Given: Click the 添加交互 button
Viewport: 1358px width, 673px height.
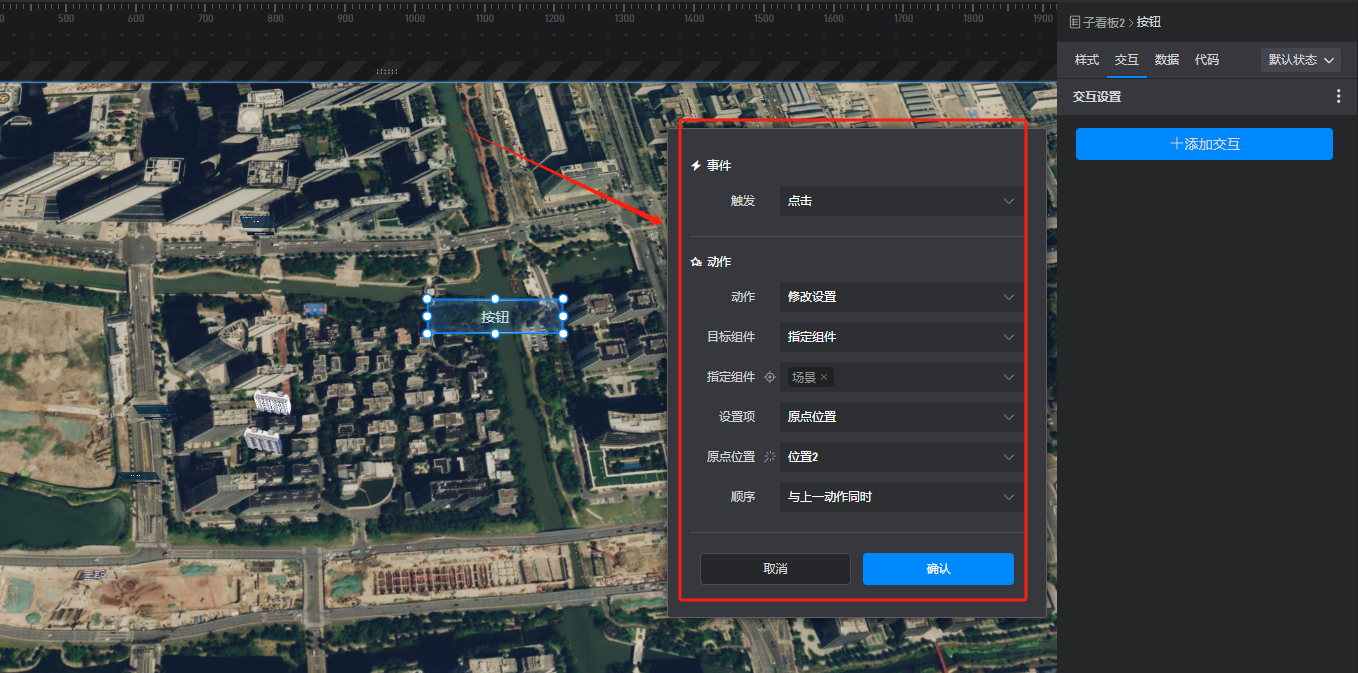Looking at the screenshot, I should (1204, 144).
